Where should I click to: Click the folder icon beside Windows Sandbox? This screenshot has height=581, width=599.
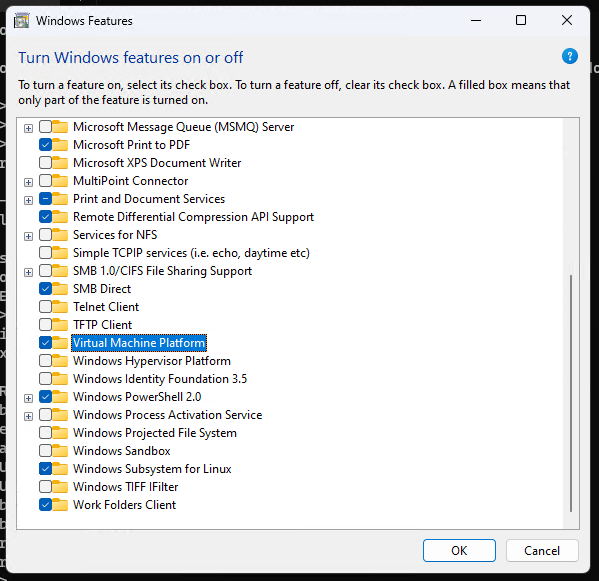tap(60, 451)
